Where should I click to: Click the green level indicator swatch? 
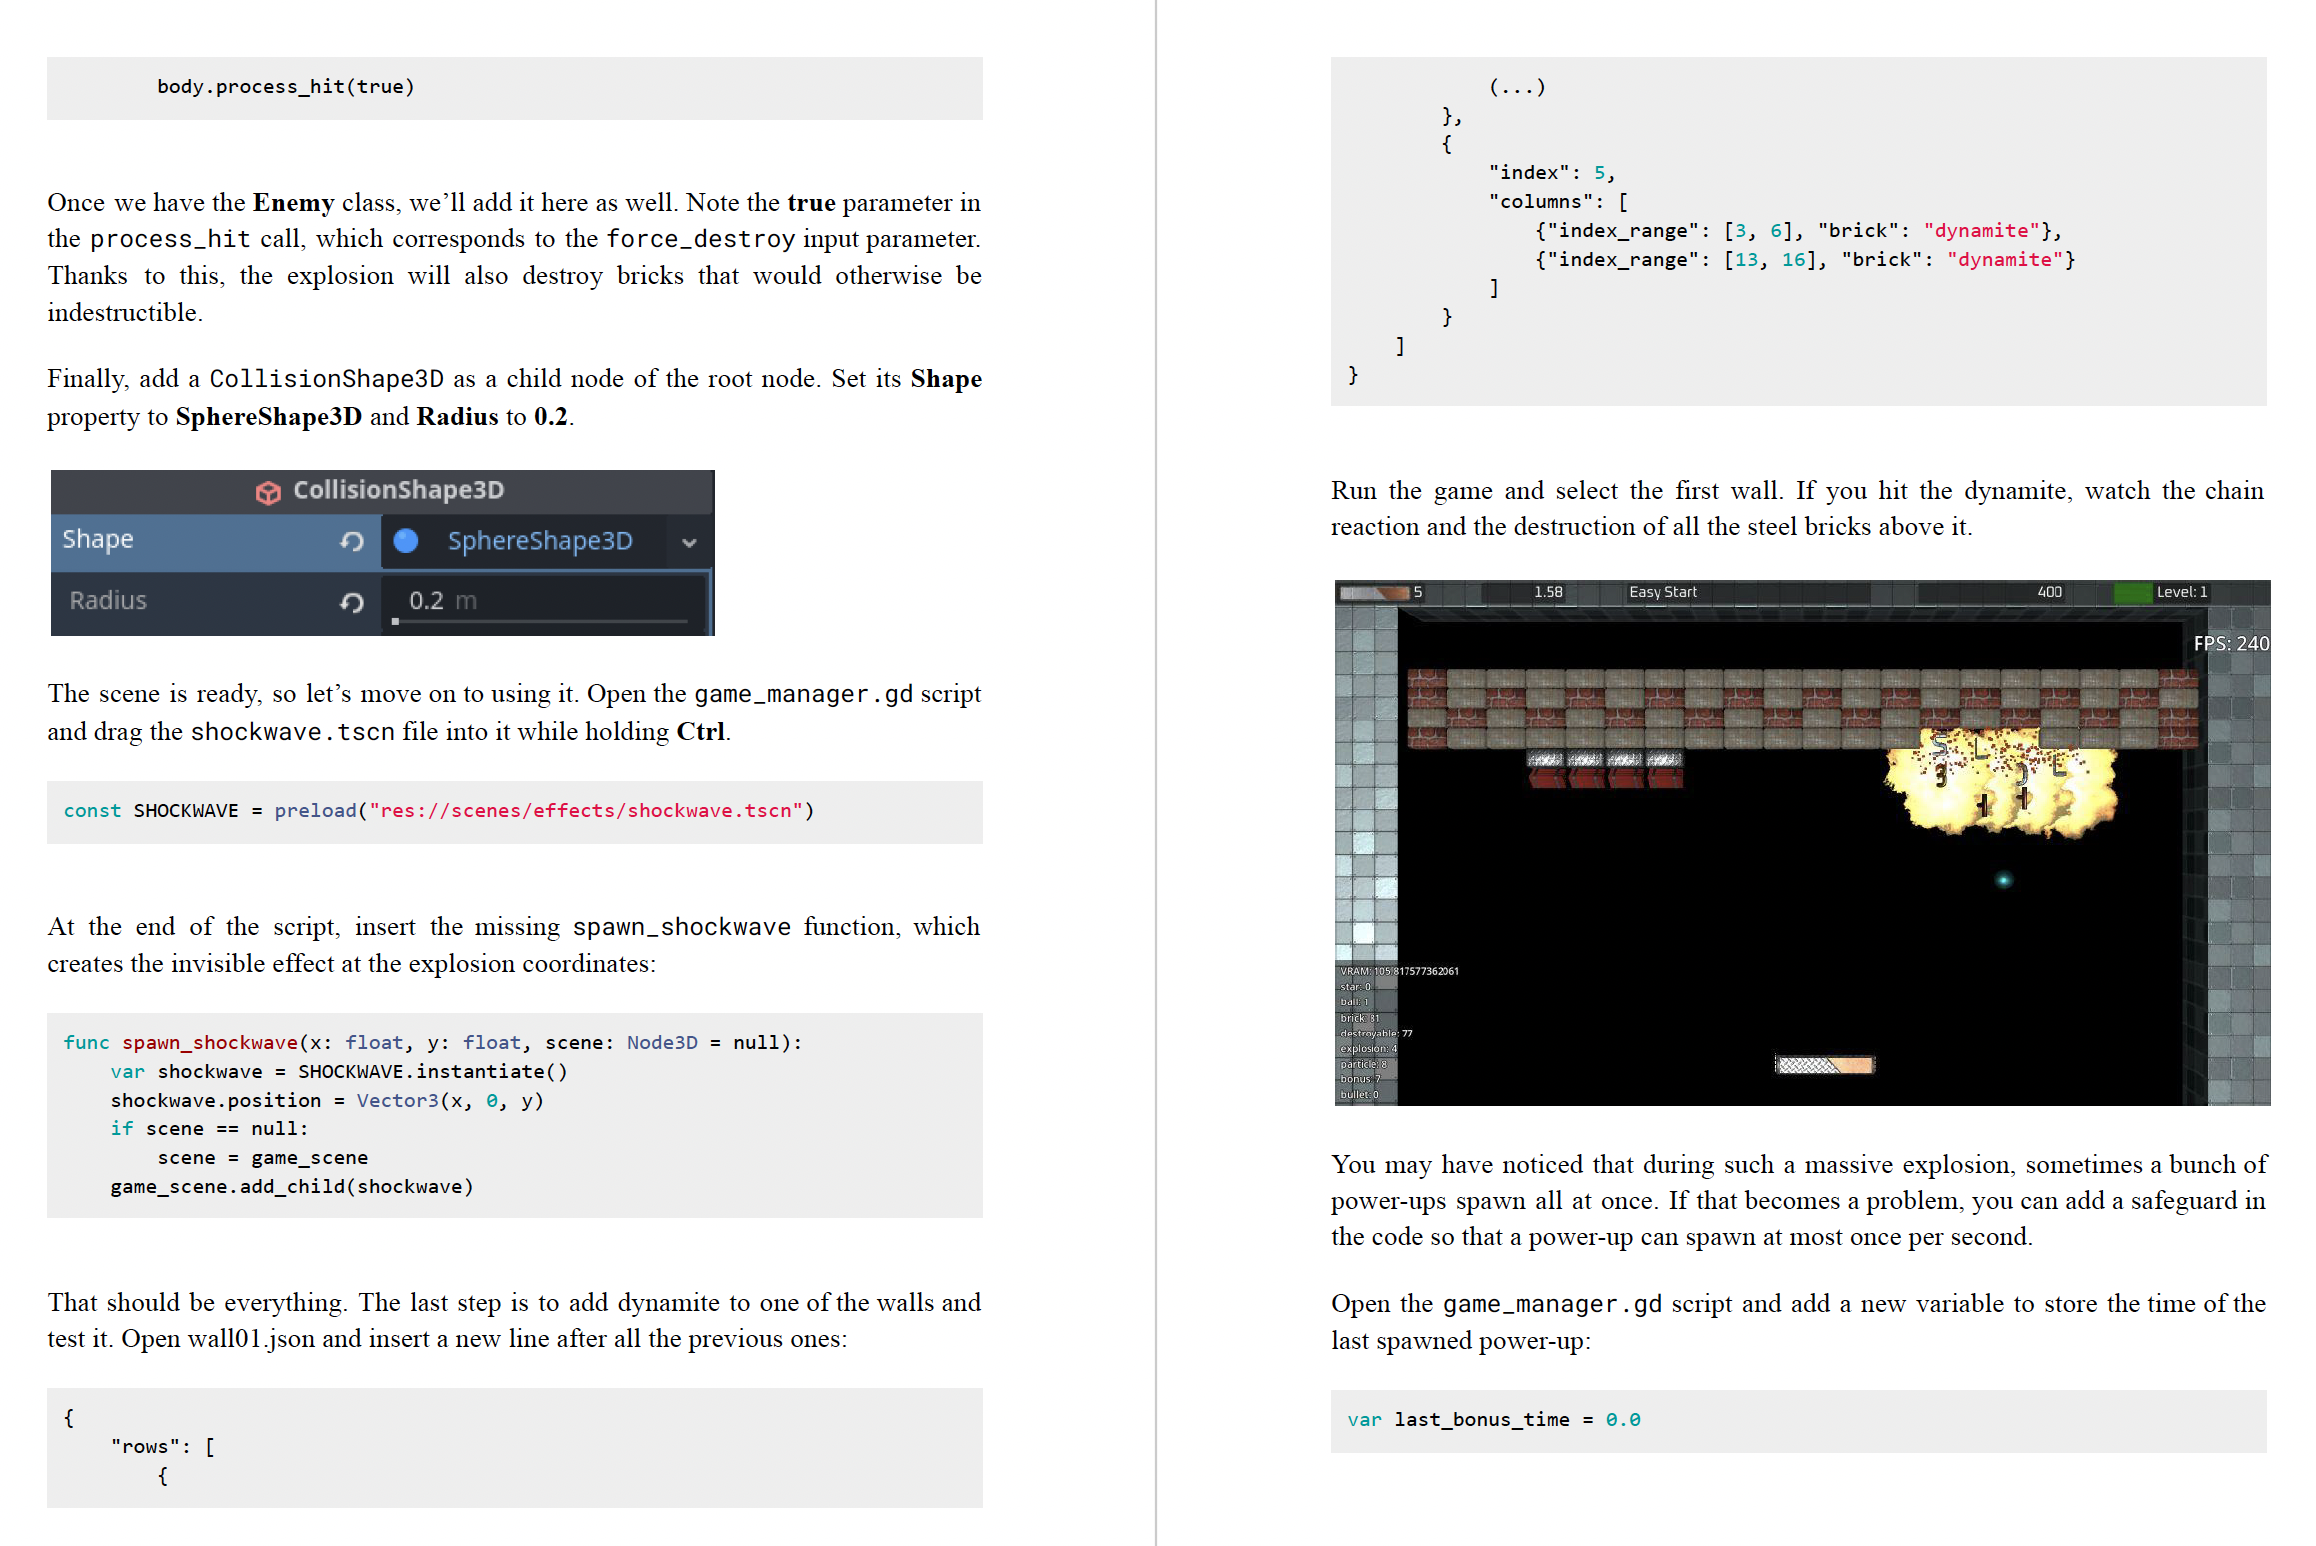coord(2132,592)
